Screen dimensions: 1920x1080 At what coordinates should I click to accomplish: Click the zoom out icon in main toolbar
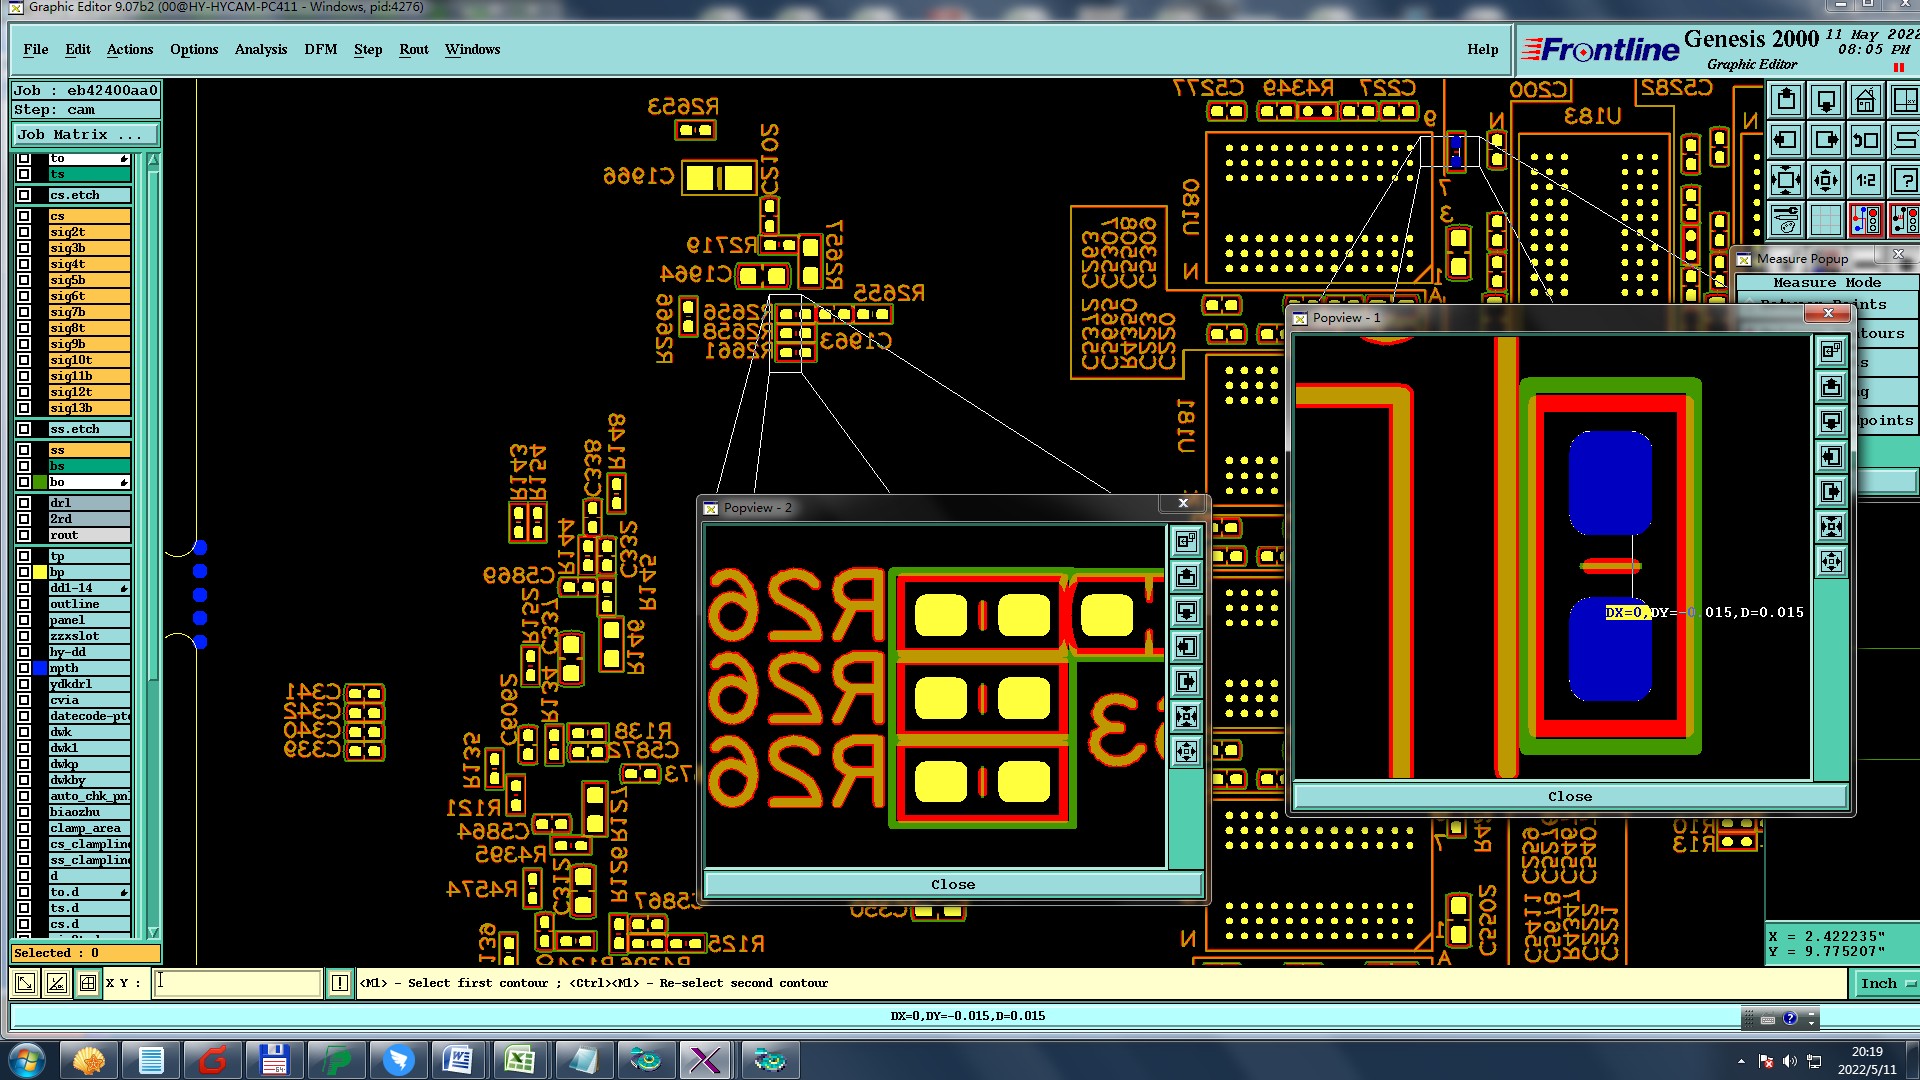pyautogui.click(x=1826, y=181)
